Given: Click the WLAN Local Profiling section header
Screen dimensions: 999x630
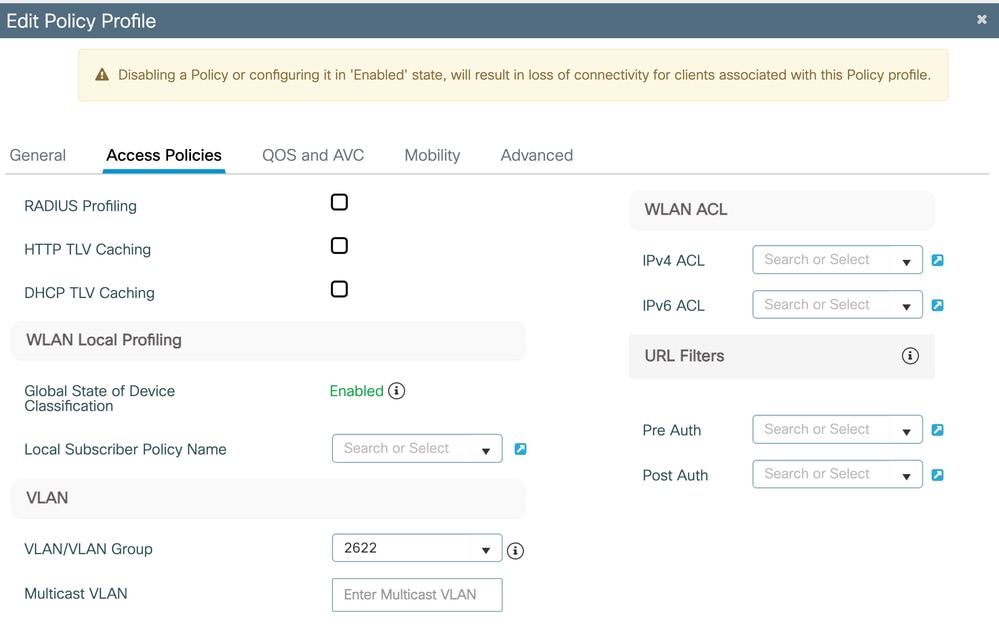Looking at the screenshot, I should coord(268,340).
